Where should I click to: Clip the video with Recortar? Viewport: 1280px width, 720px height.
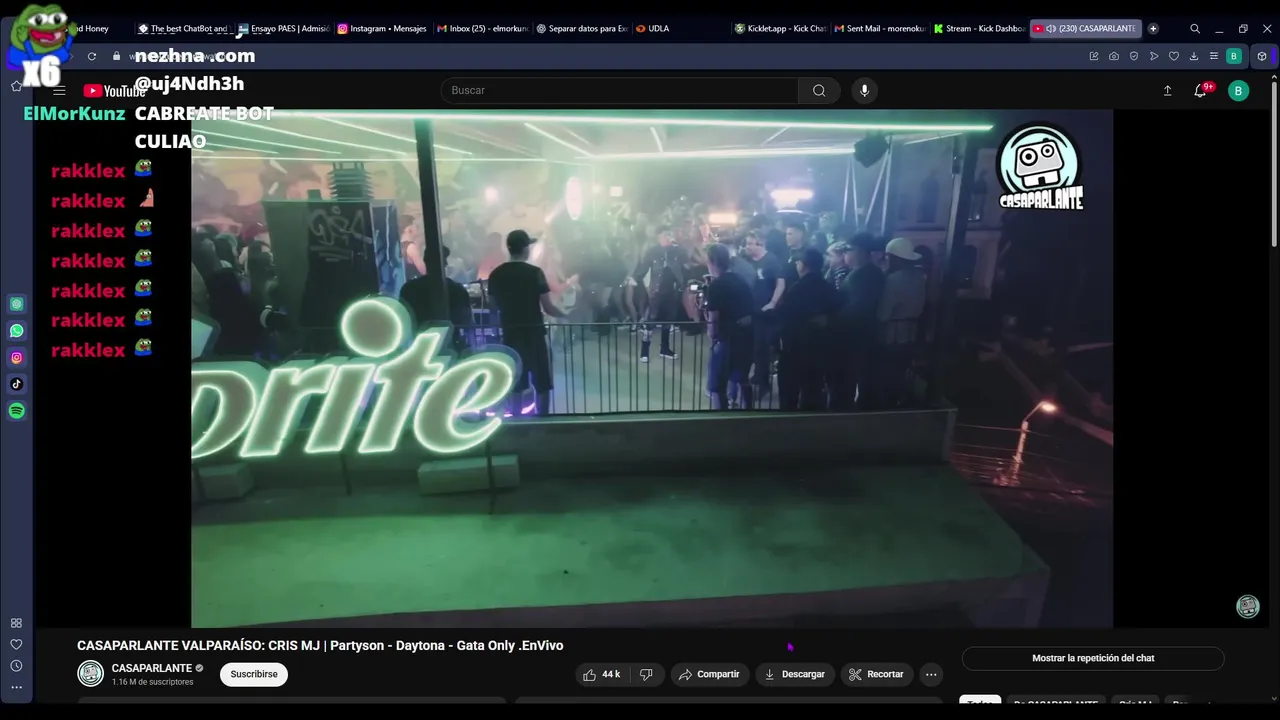[876, 675]
